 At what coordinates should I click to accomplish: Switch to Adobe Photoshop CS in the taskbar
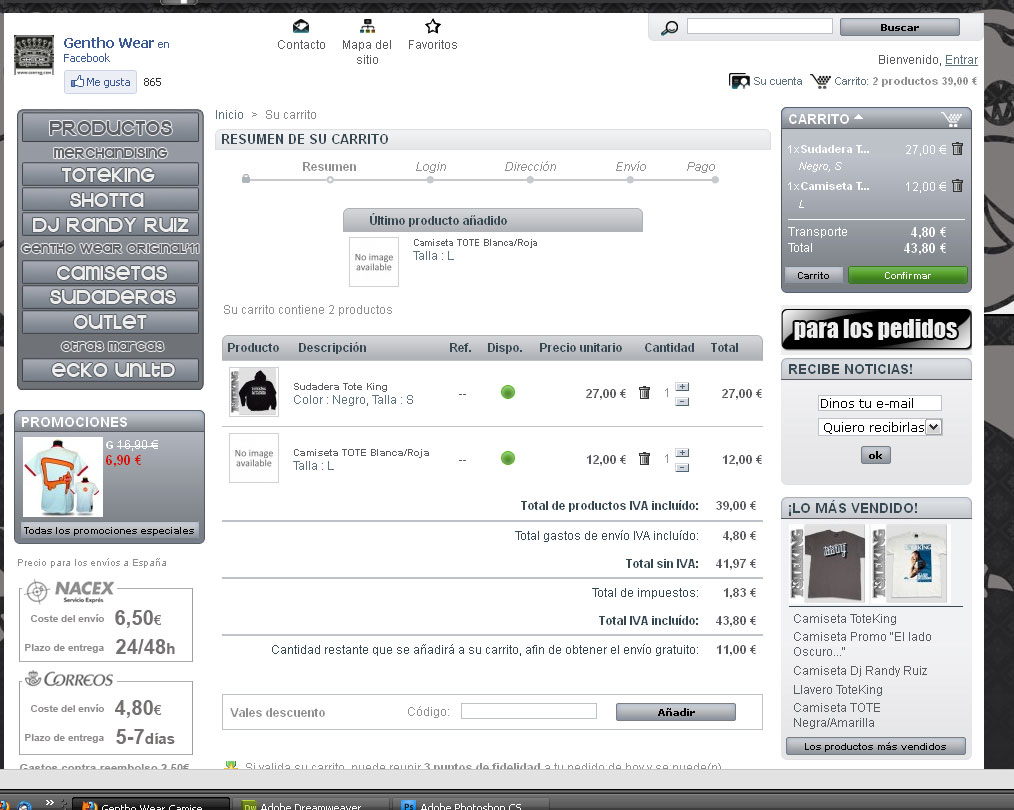(471, 805)
